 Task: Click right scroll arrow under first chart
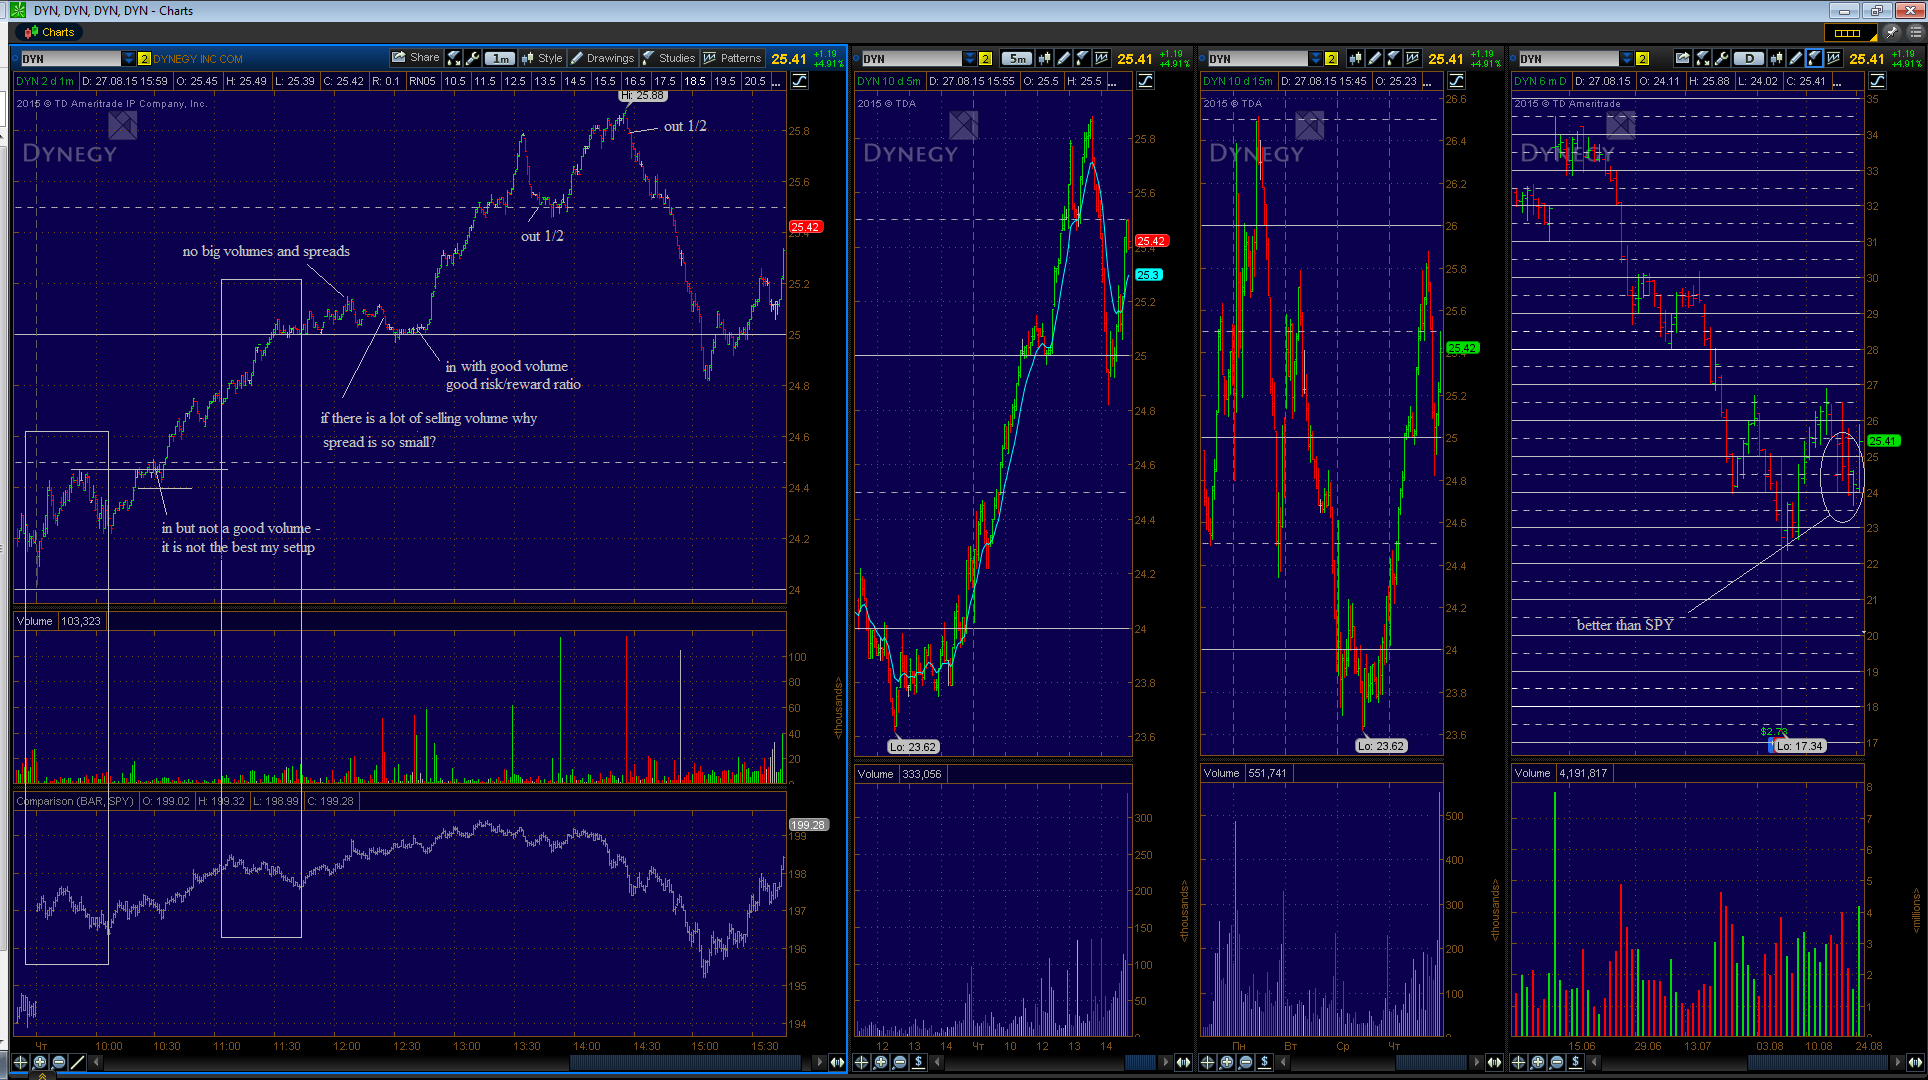(x=819, y=1062)
